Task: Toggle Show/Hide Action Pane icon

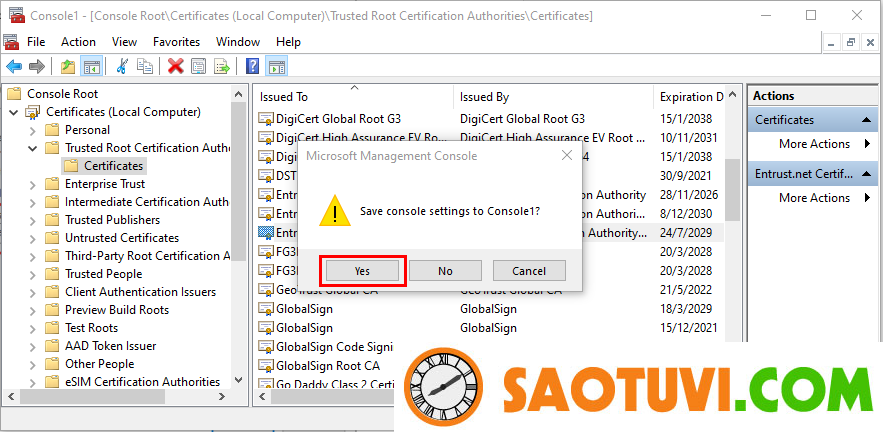Action: point(277,67)
